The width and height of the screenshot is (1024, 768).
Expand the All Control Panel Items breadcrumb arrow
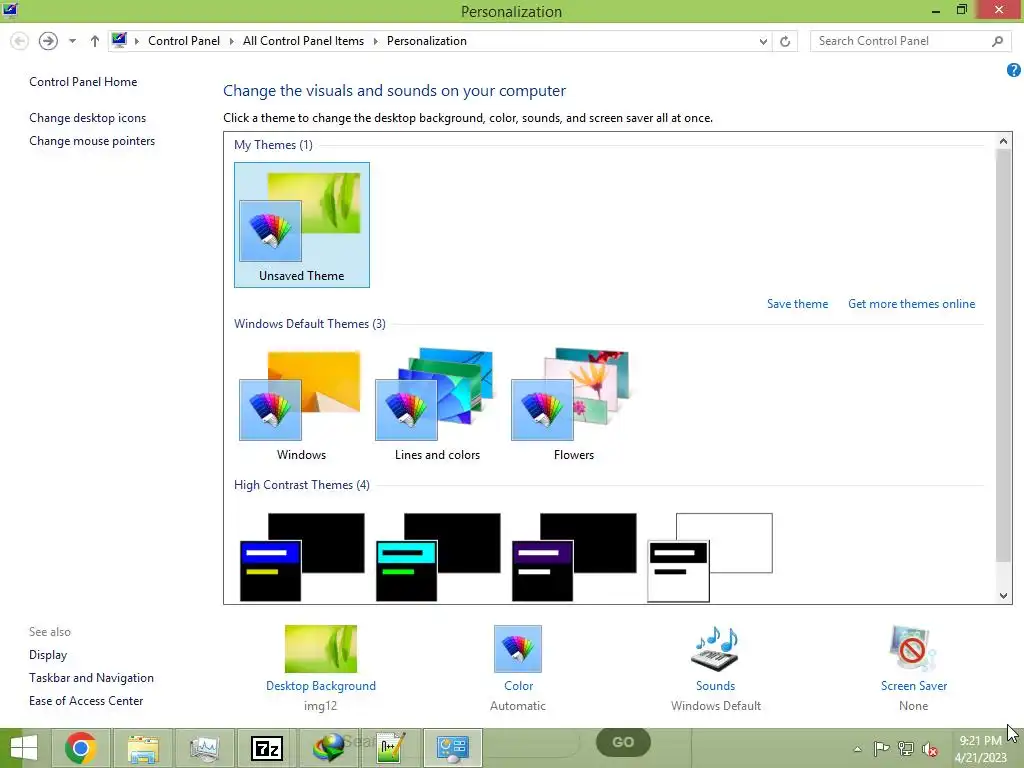[376, 41]
